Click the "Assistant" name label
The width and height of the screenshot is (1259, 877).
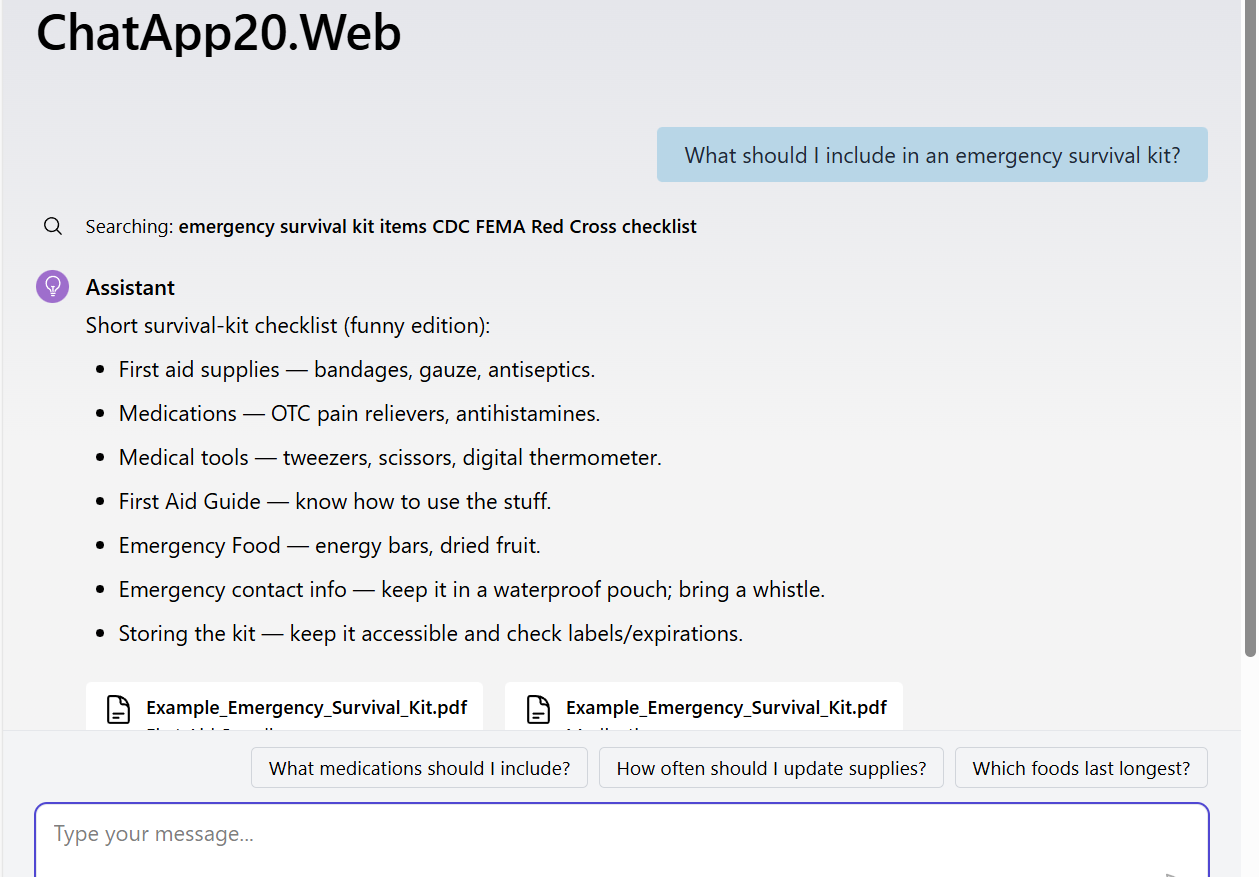coord(130,288)
